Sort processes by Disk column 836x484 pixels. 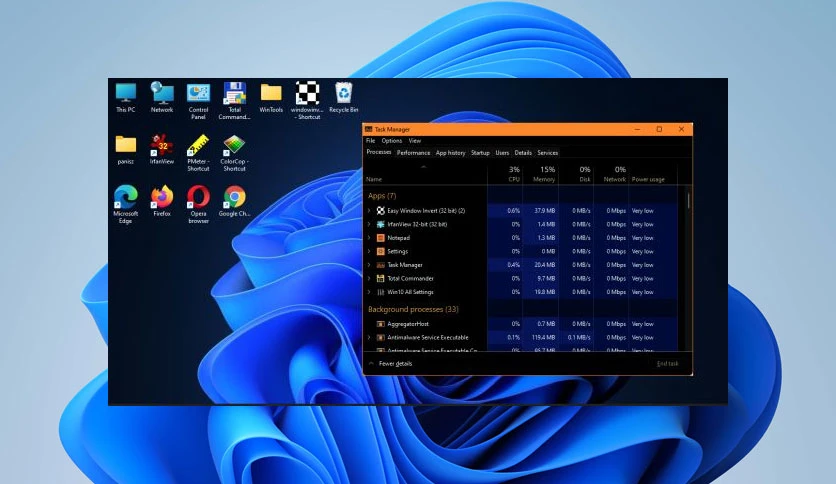click(x=576, y=174)
